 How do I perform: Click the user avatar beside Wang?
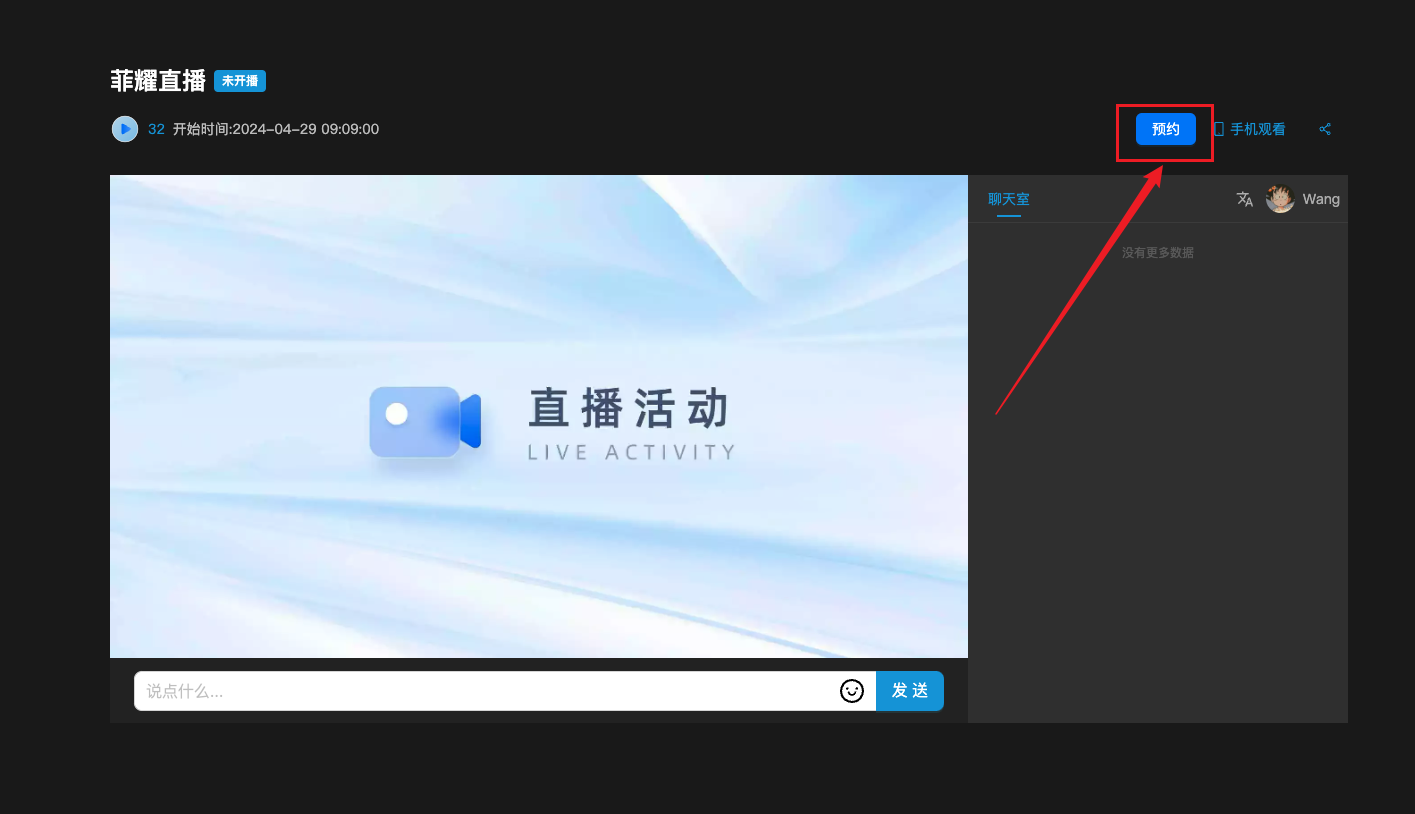pos(1280,199)
